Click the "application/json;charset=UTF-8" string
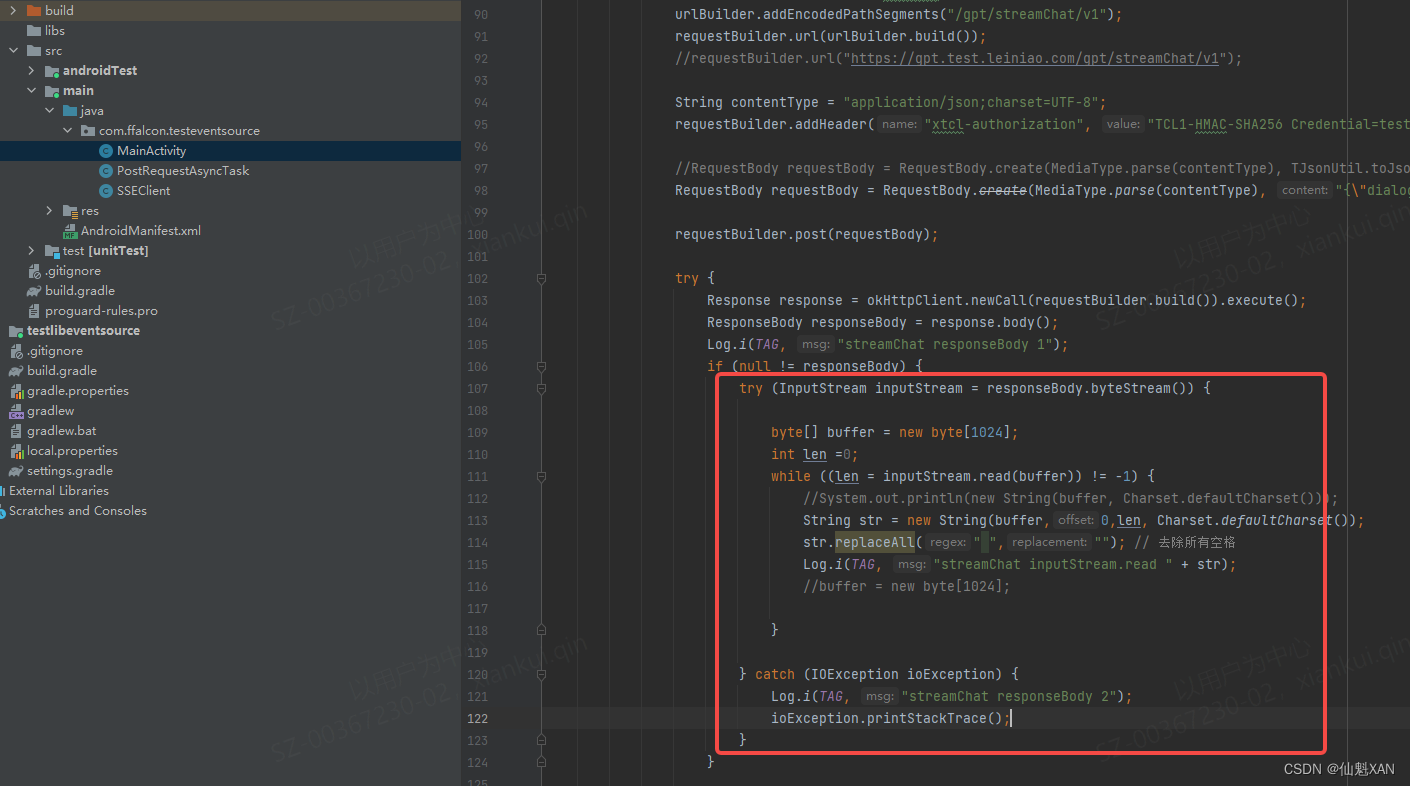The image size is (1410, 786). click(971, 103)
